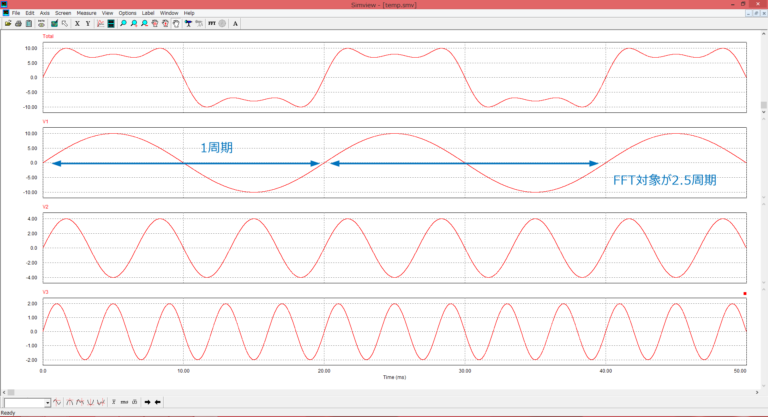Screen dimensions: 768x417
Task: Click the open file folder icon
Action: pyautogui.click(x=8, y=23)
